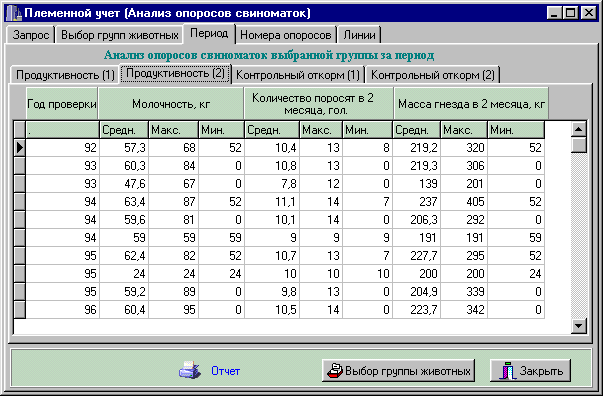
Task: Open the Запрос tab
Action: [x=31, y=35]
